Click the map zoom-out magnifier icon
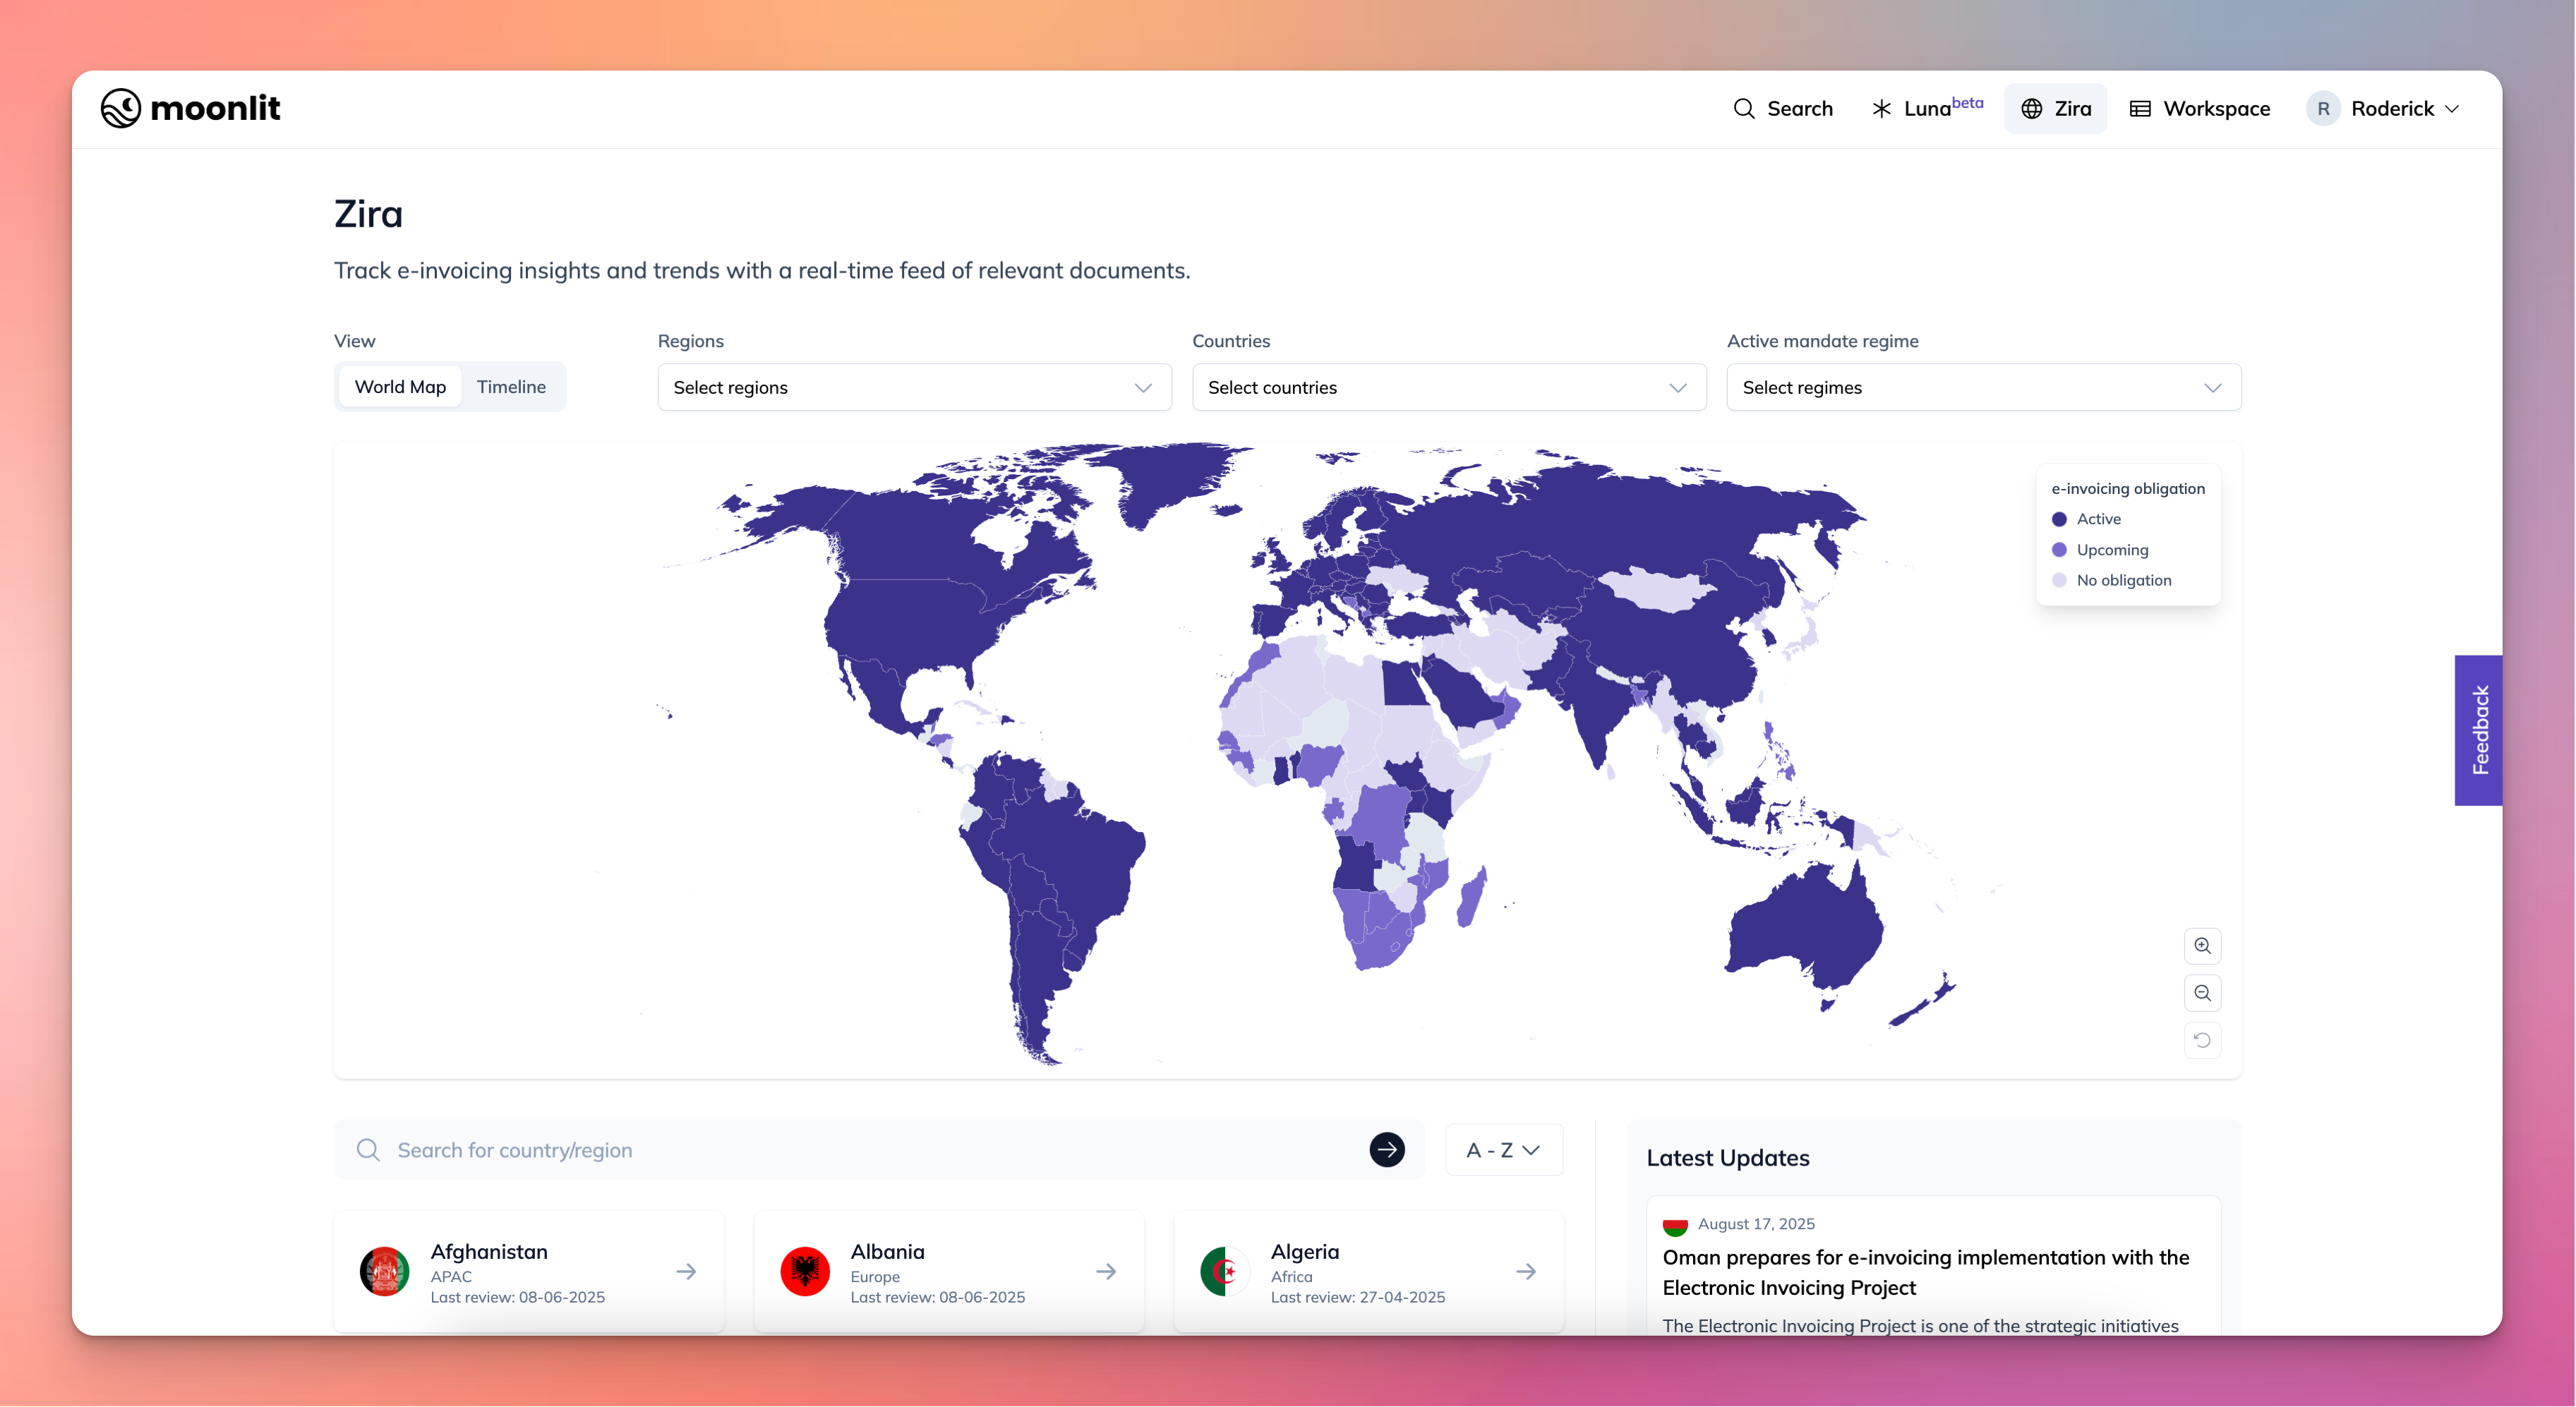Image resolution: width=2576 pixels, height=1407 pixels. (x=2202, y=993)
